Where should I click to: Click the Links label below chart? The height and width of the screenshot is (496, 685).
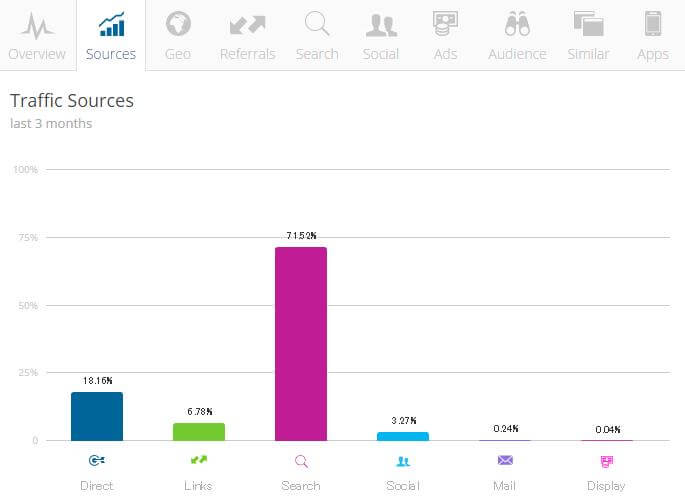(198, 486)
